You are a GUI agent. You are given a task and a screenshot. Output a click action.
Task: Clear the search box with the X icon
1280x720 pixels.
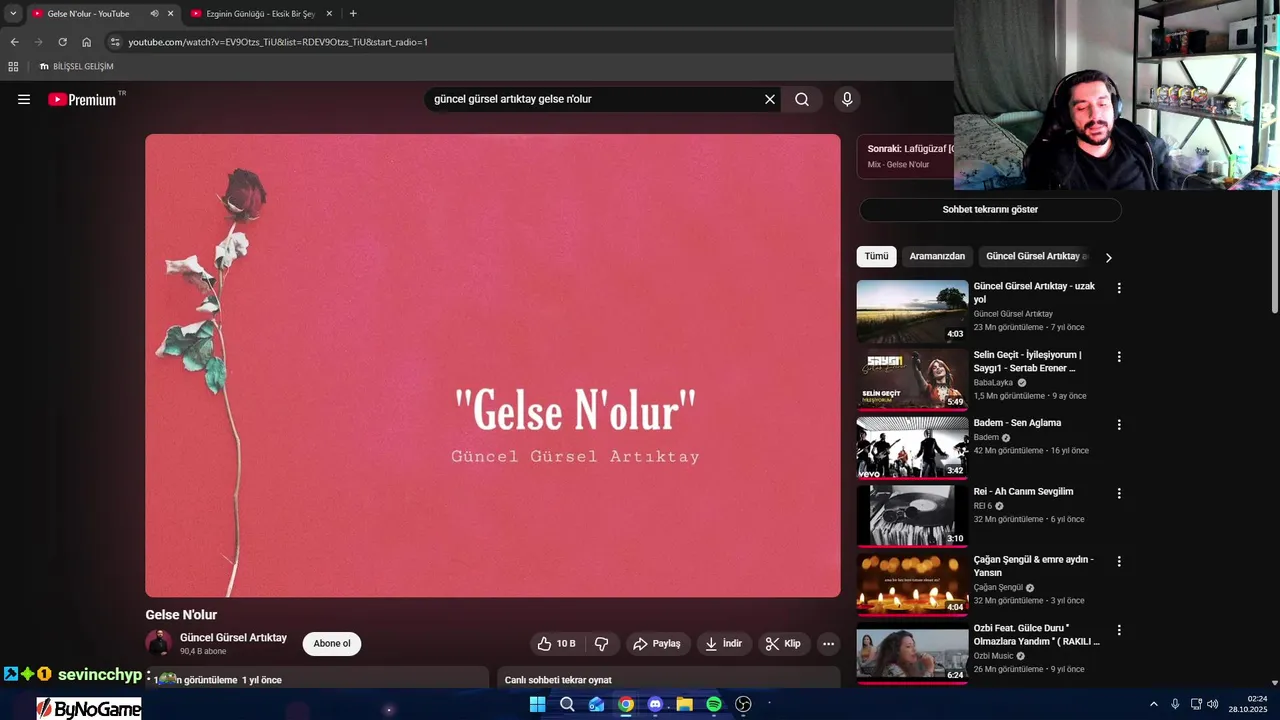coord(770,99)
